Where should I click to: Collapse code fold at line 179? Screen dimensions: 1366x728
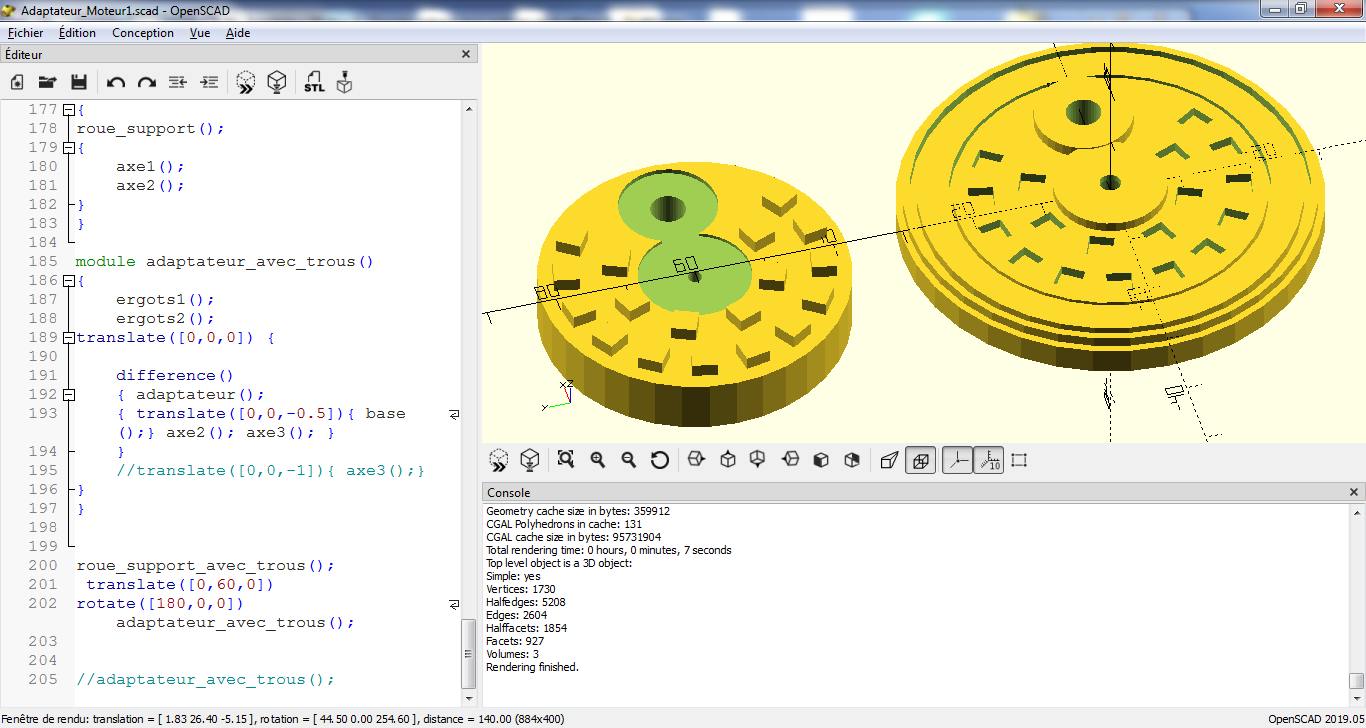click(68, 148)
